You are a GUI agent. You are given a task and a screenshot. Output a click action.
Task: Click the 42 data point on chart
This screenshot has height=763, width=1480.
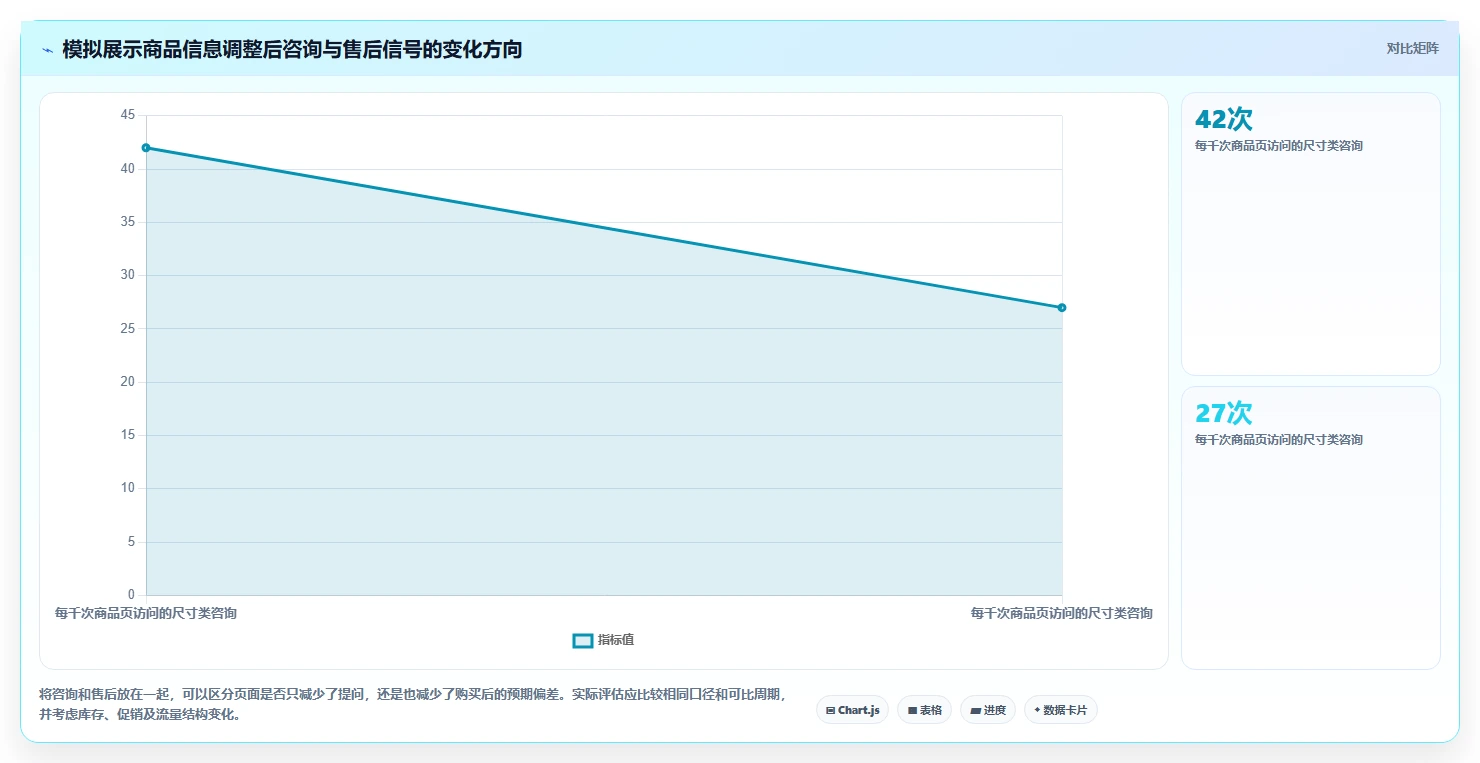pyautogui.click(x=146, y=148)
